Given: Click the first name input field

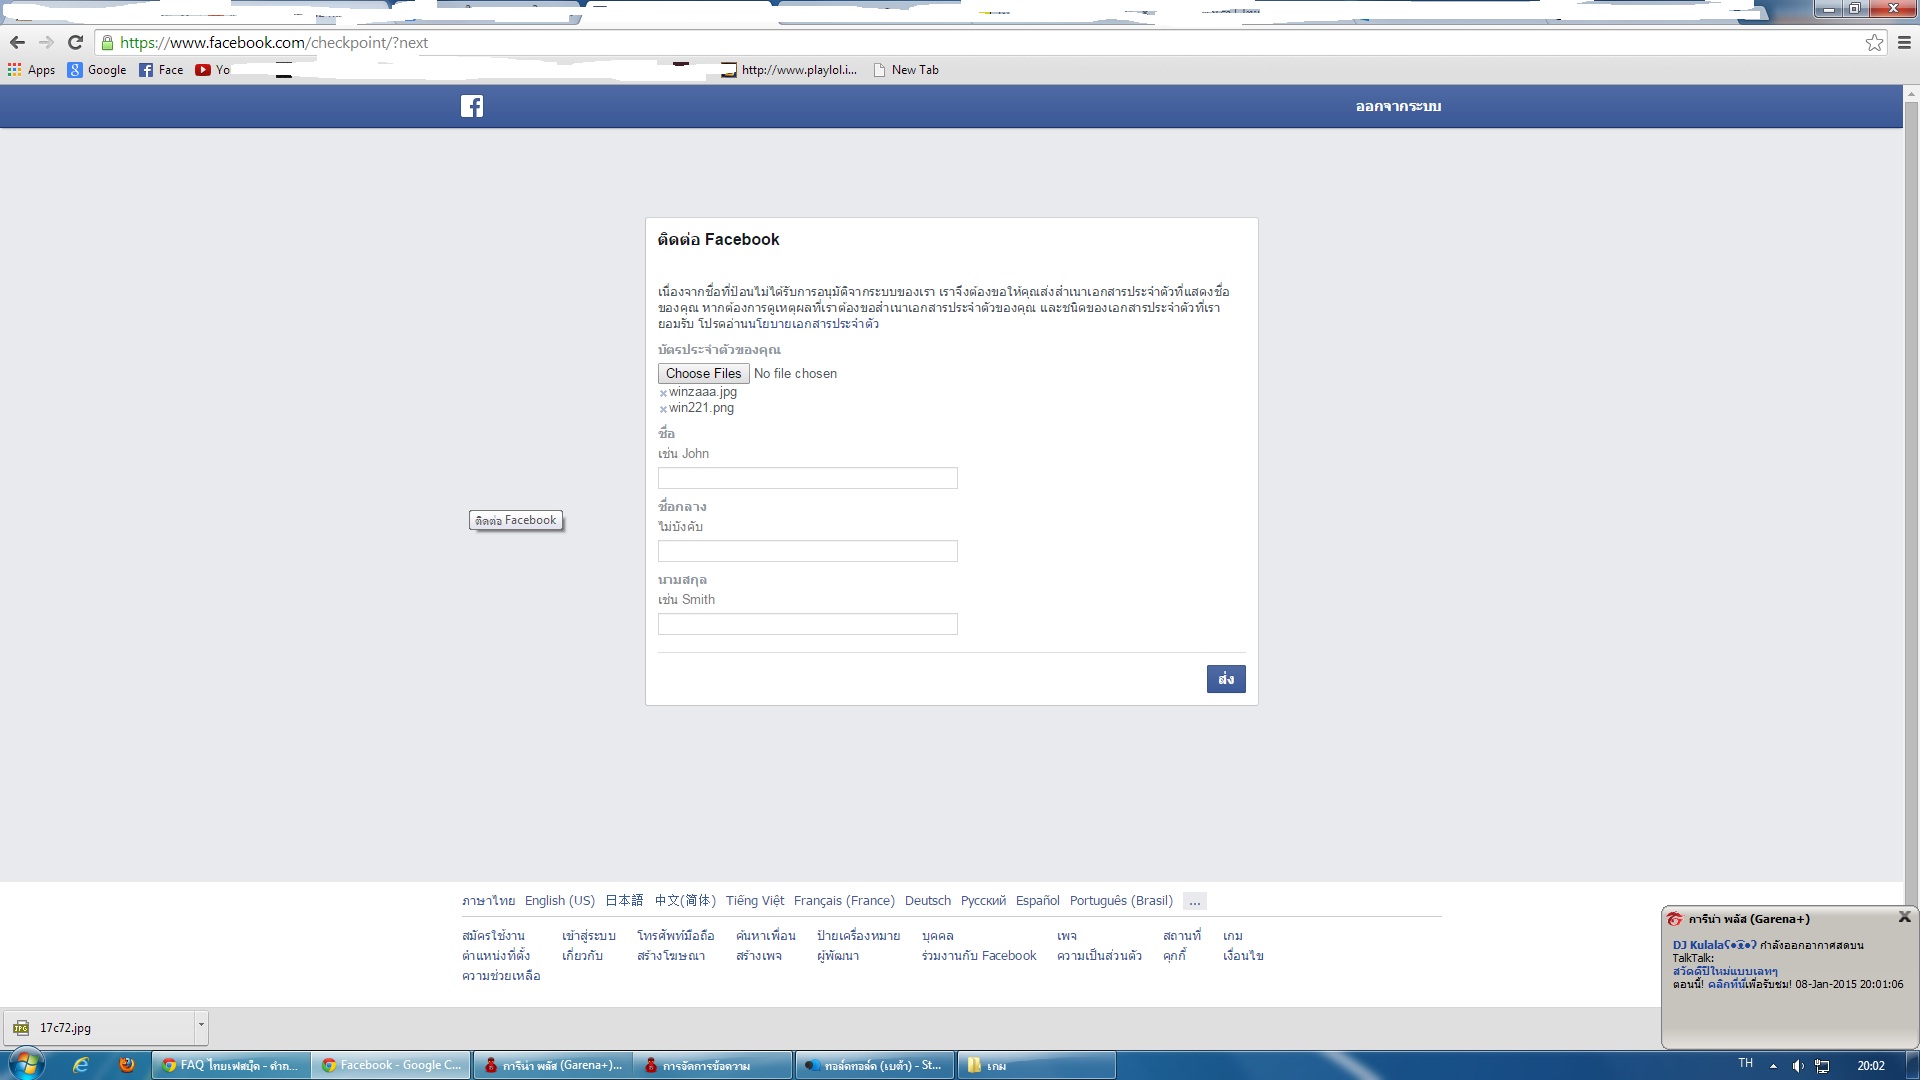Looking at the screenshot, I should (807, 478).
